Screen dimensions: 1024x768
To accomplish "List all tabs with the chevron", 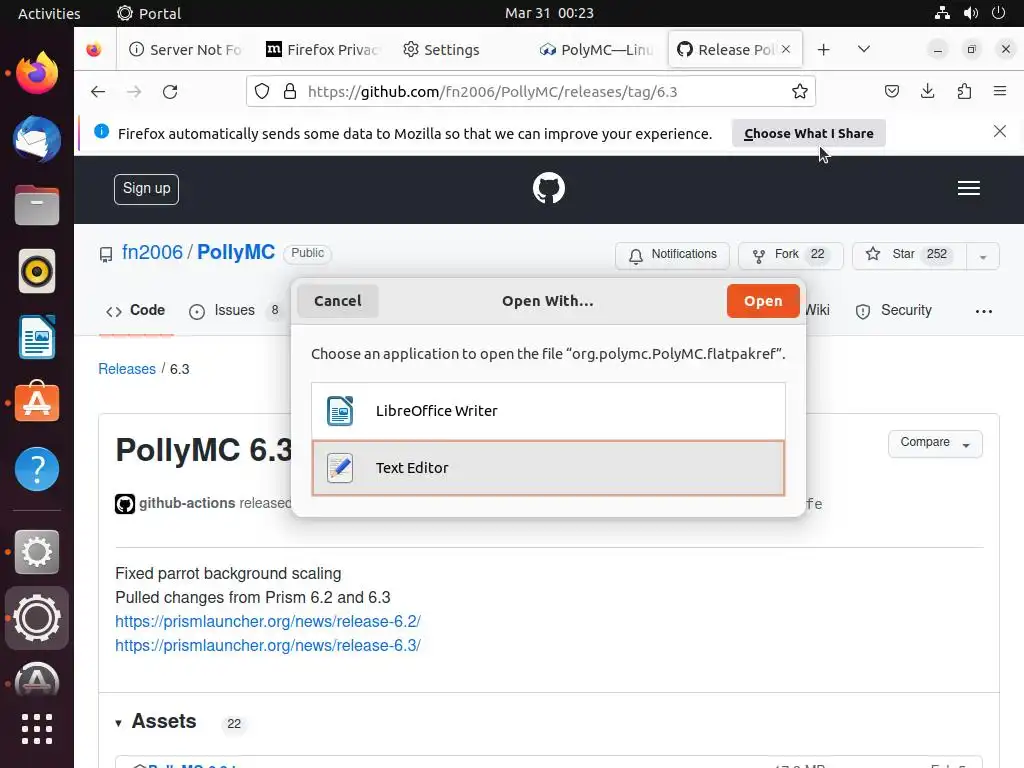I will coord(863,49).
